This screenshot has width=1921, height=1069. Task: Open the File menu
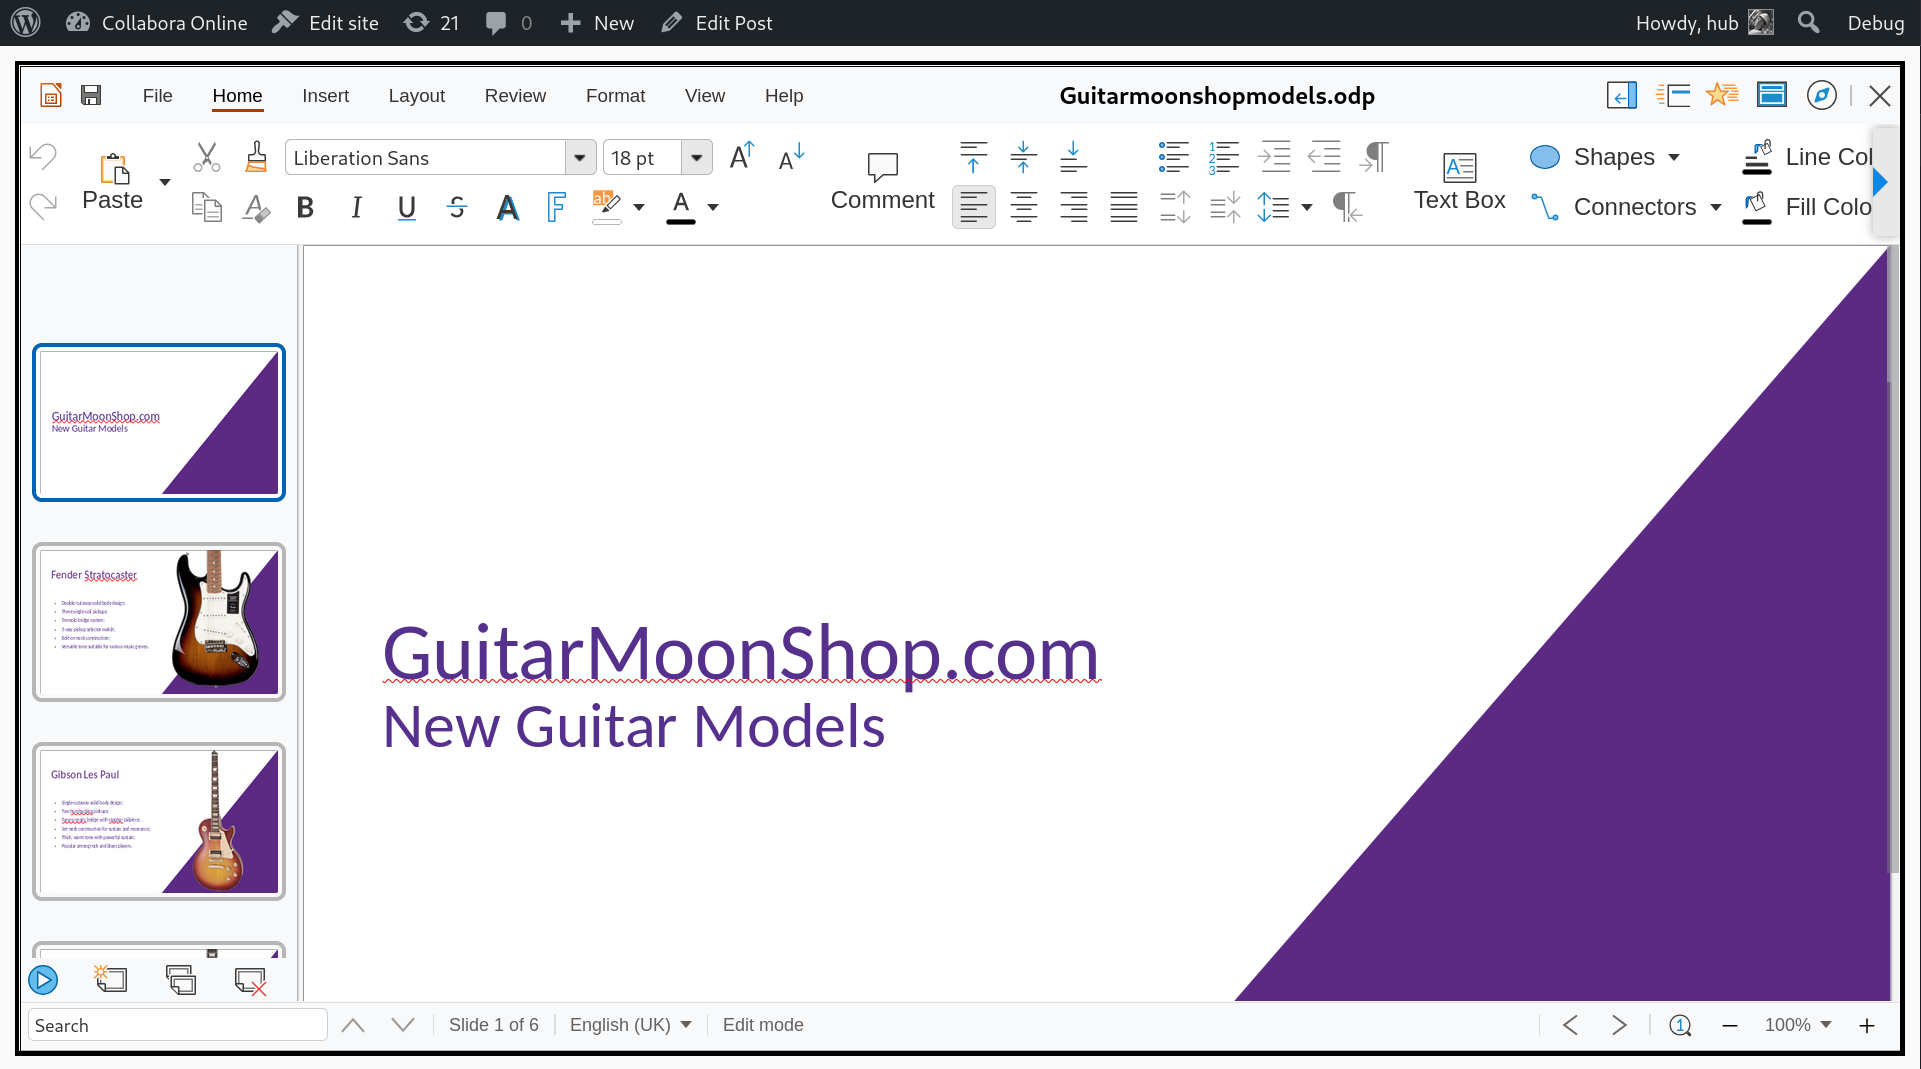click(157, 96)
